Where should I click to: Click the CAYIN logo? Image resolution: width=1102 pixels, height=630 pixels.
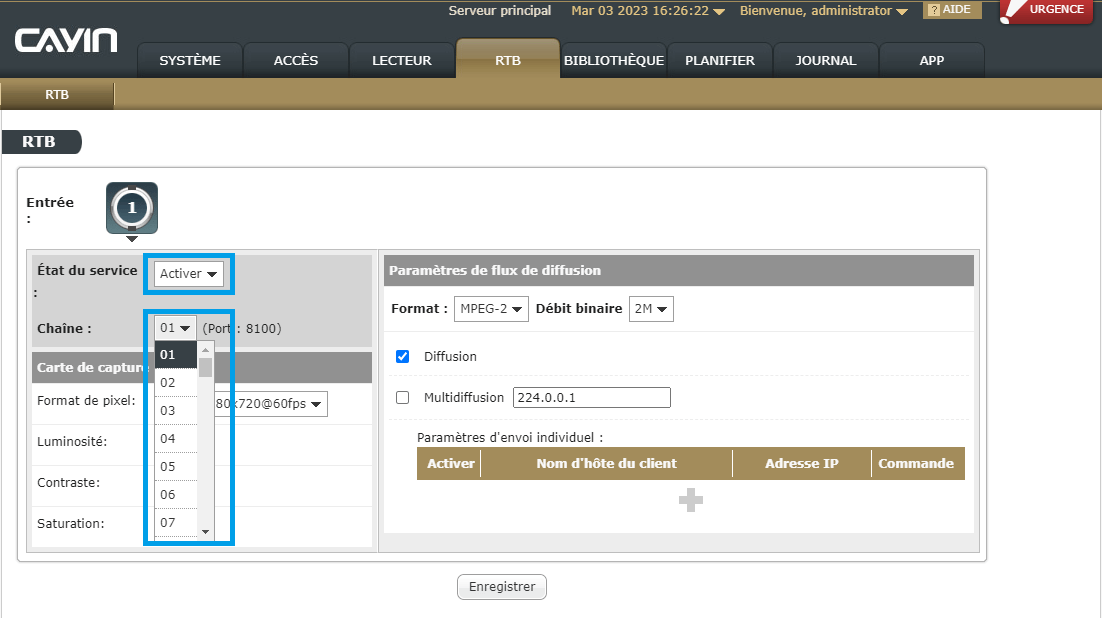[x=66, y=41]
